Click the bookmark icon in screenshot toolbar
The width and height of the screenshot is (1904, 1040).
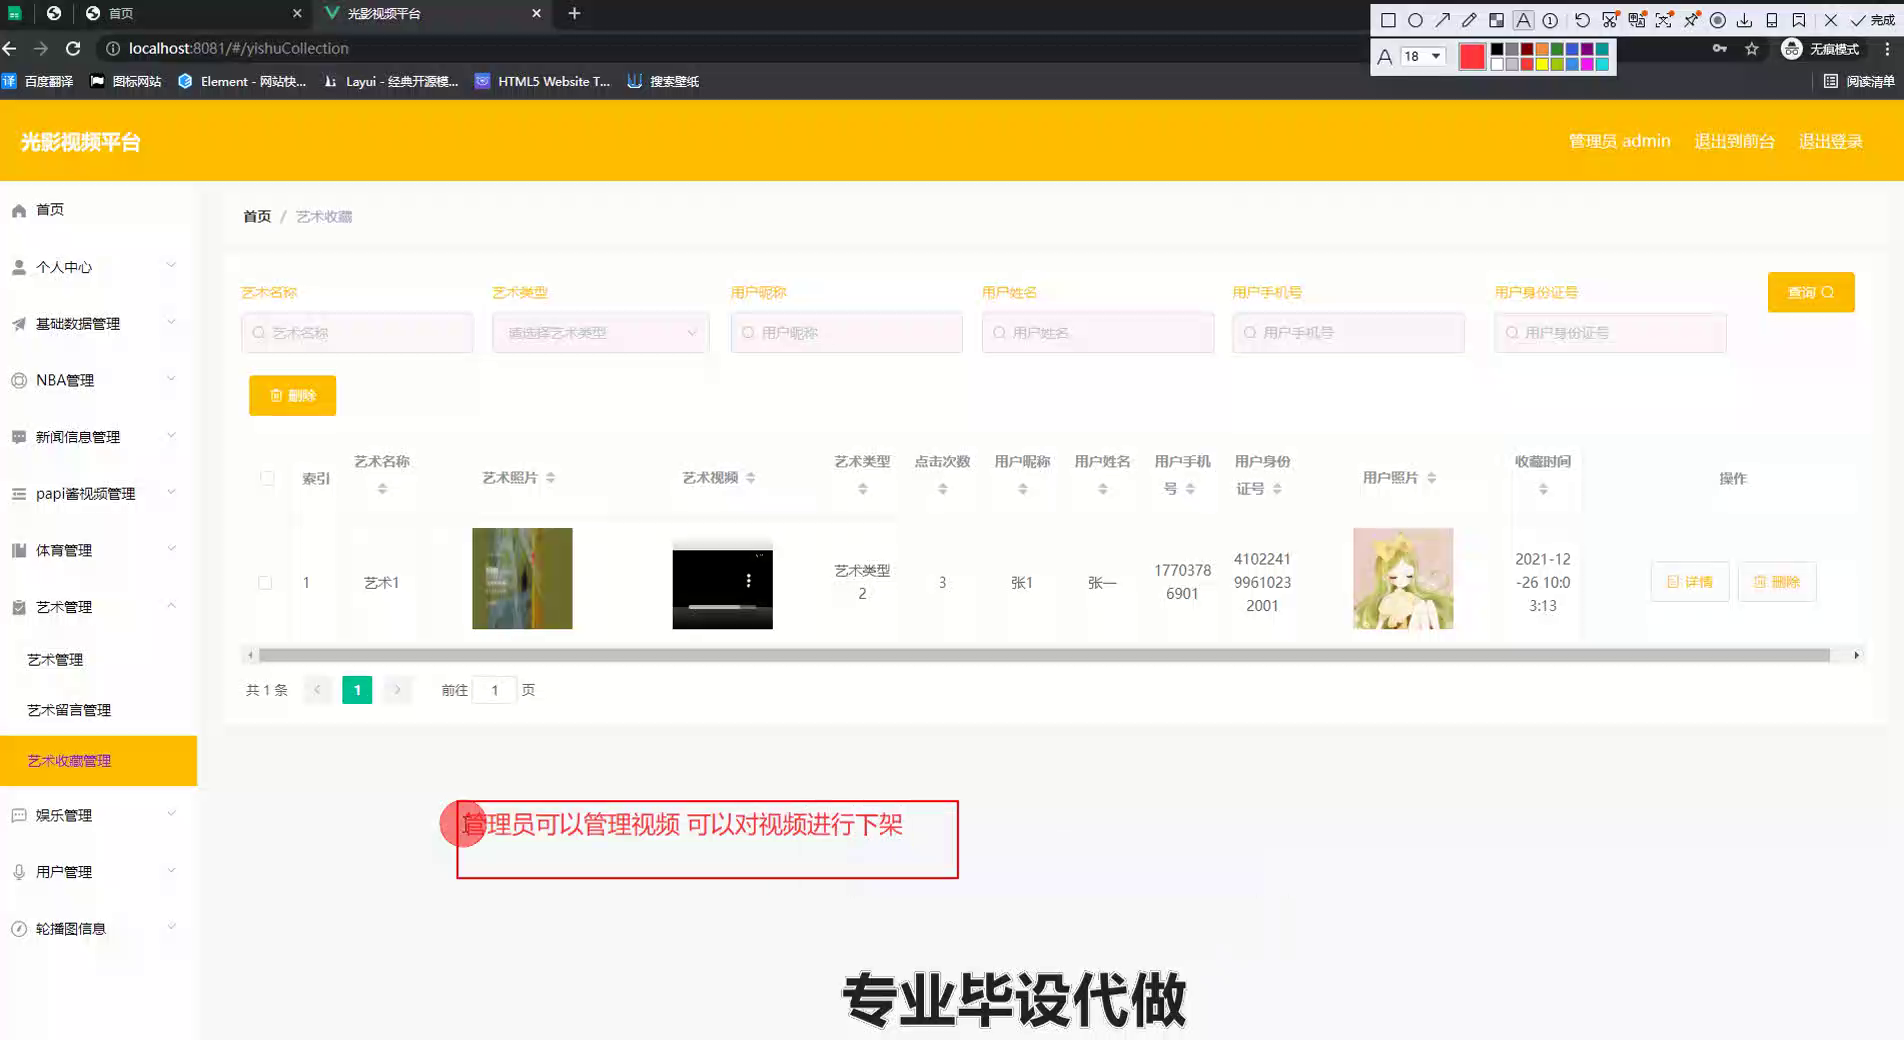pyautogui.click(x=1798, y=20)
